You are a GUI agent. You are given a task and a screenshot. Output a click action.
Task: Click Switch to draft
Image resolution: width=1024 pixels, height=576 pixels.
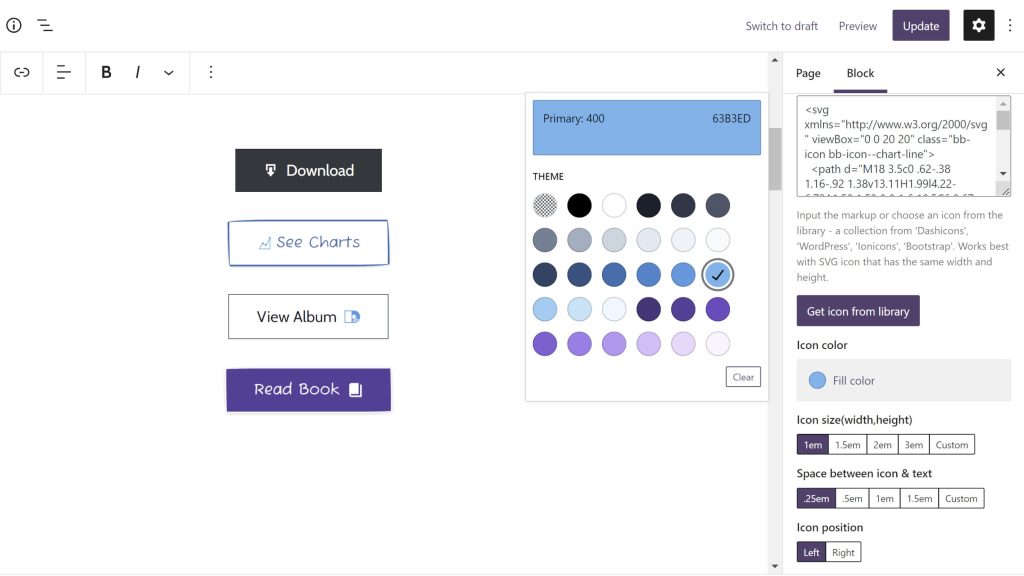tap(781, 25)
